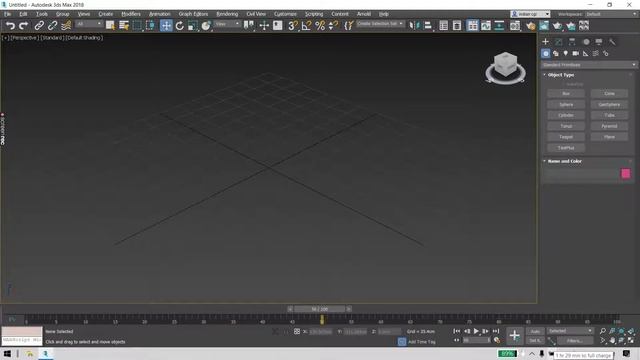Toggle Spinner Snap
The width and height of the screenshot is (640, 360).
(333, 26)
